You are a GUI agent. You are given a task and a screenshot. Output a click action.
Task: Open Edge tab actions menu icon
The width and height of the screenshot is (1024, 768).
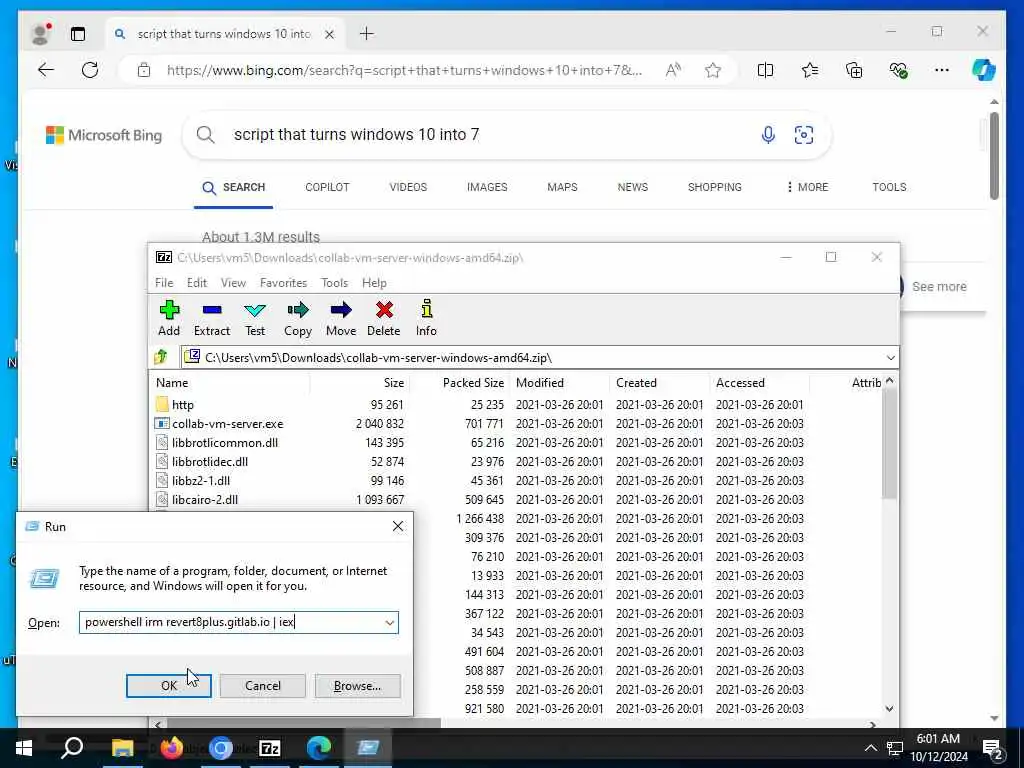click(x=78, y=34)
